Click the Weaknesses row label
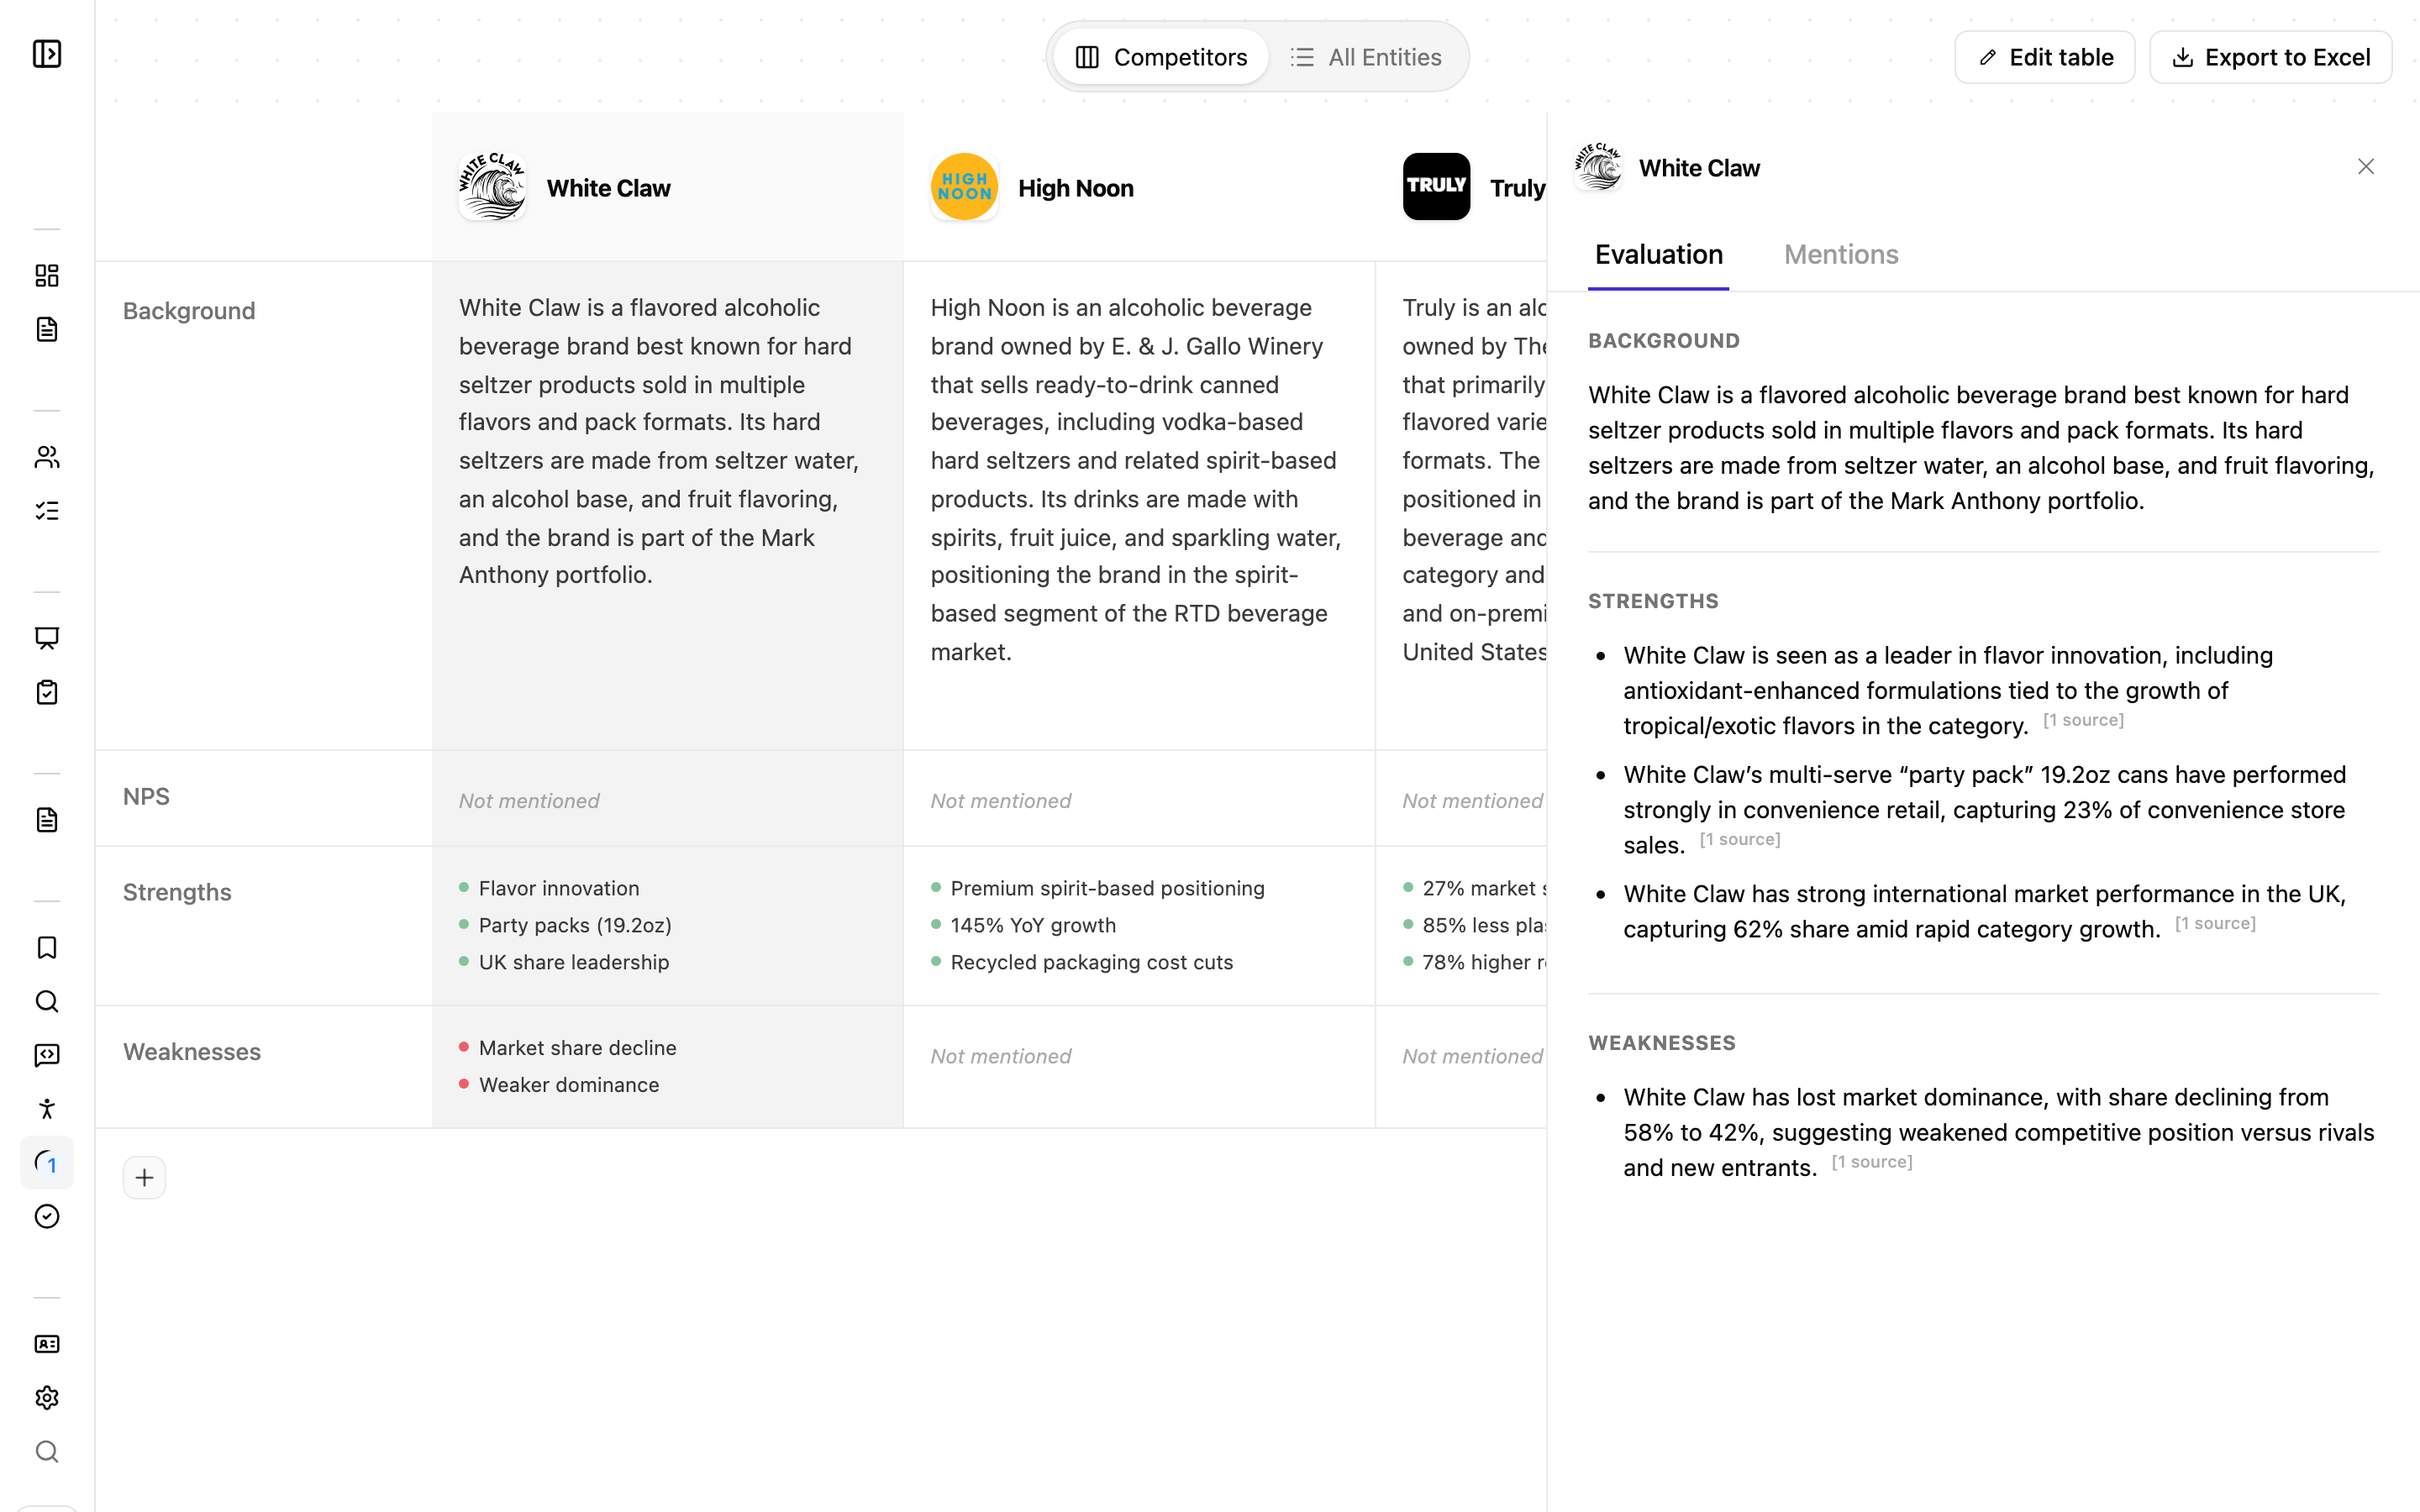This screenshot has width=2420, height=1512. tap(192, 1052)
